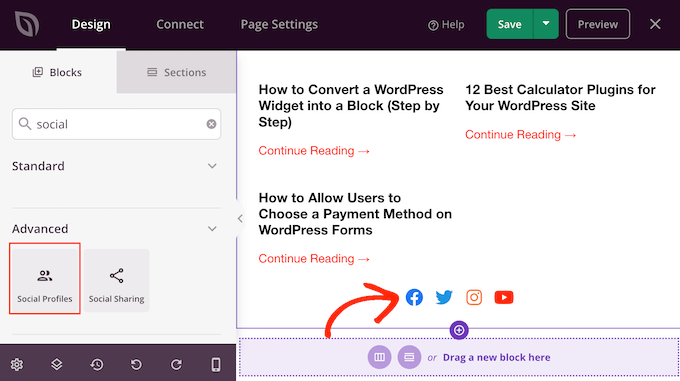This screenshot has height=381, width=680.
Task: Switch to the Connect tab
Action: pyautogui.click(x=180, y=24)
